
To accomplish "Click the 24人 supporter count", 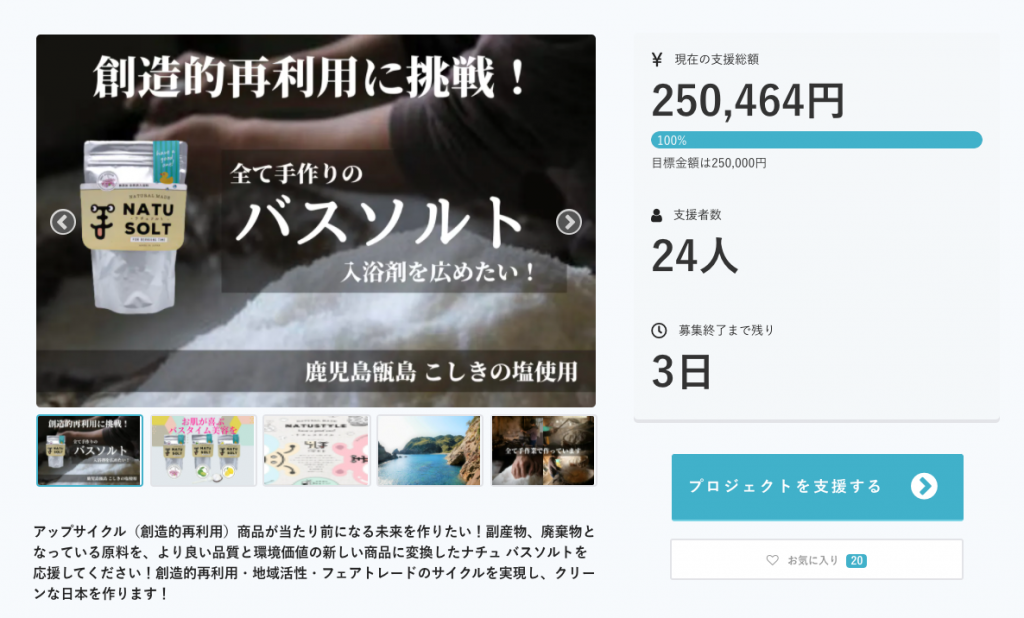I will coord(695,256).
